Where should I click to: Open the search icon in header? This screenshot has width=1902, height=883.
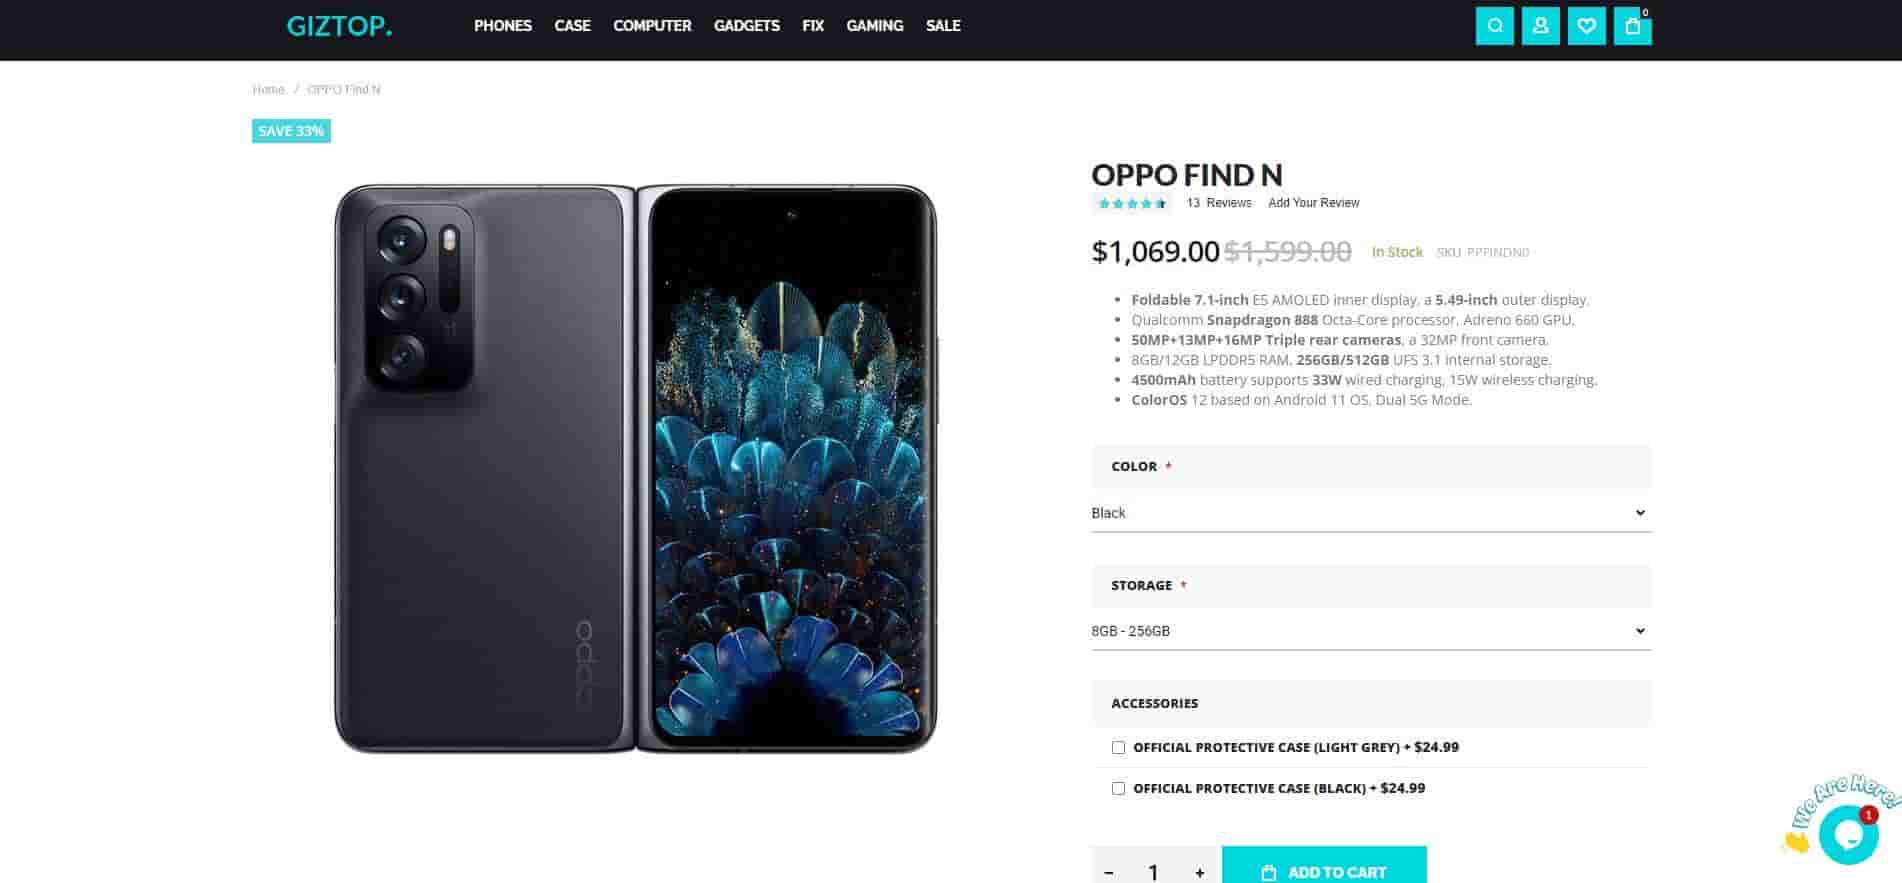[1494, 26]
